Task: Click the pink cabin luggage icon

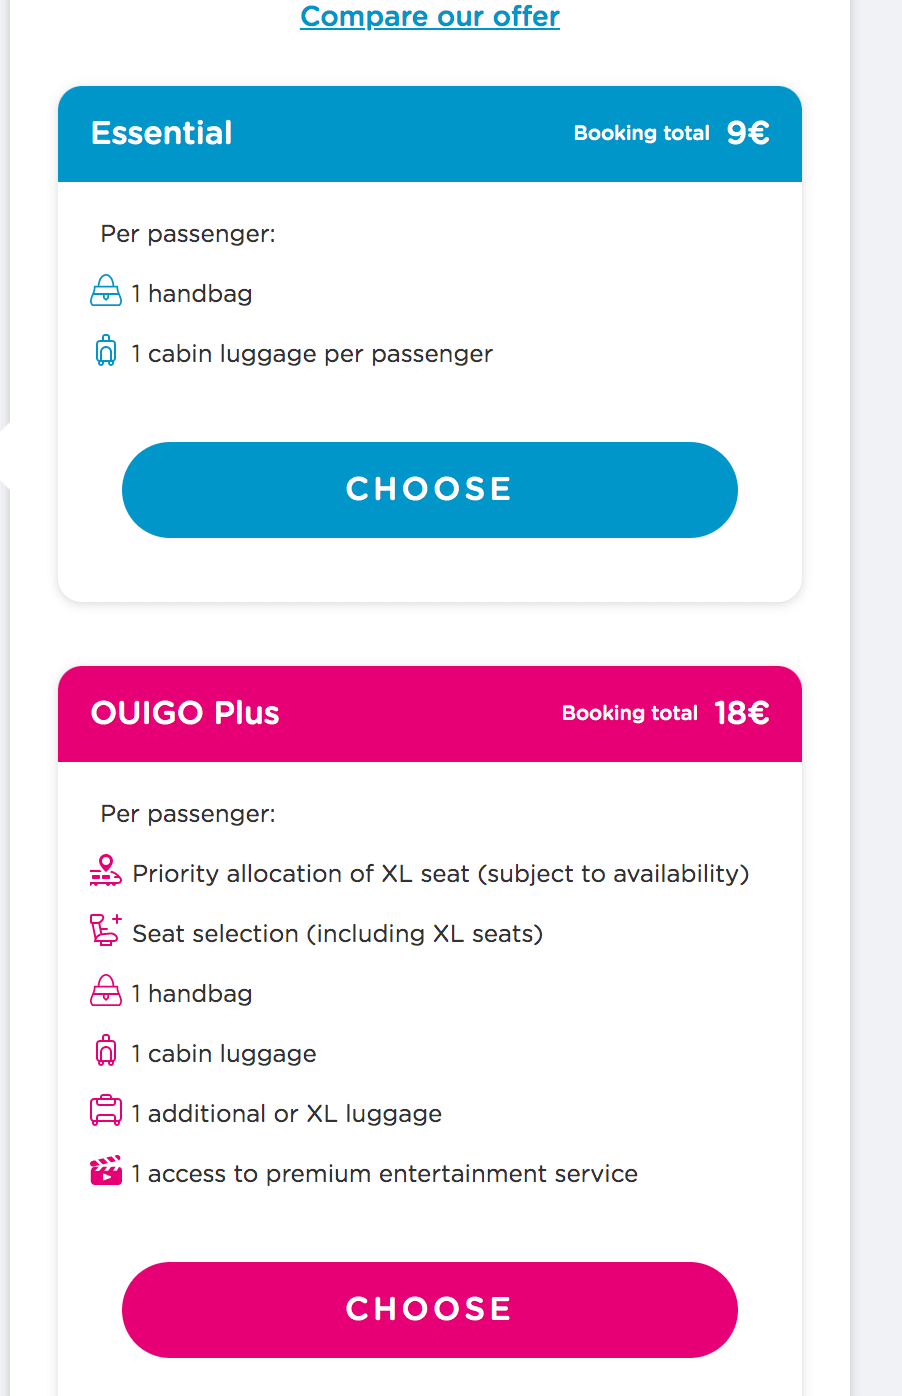Action: pyautogui.click(x=106, y=1051)
